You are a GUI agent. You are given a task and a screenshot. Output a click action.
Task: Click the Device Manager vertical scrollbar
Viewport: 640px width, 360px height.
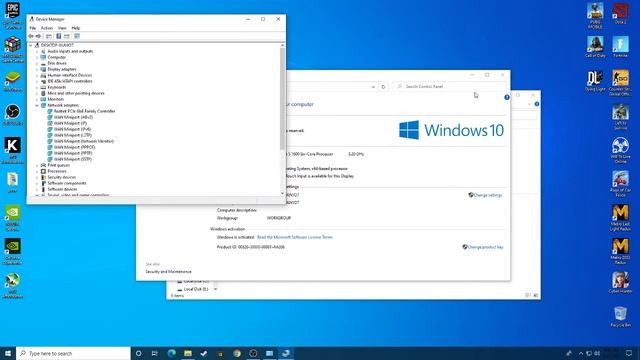point(282,98)
